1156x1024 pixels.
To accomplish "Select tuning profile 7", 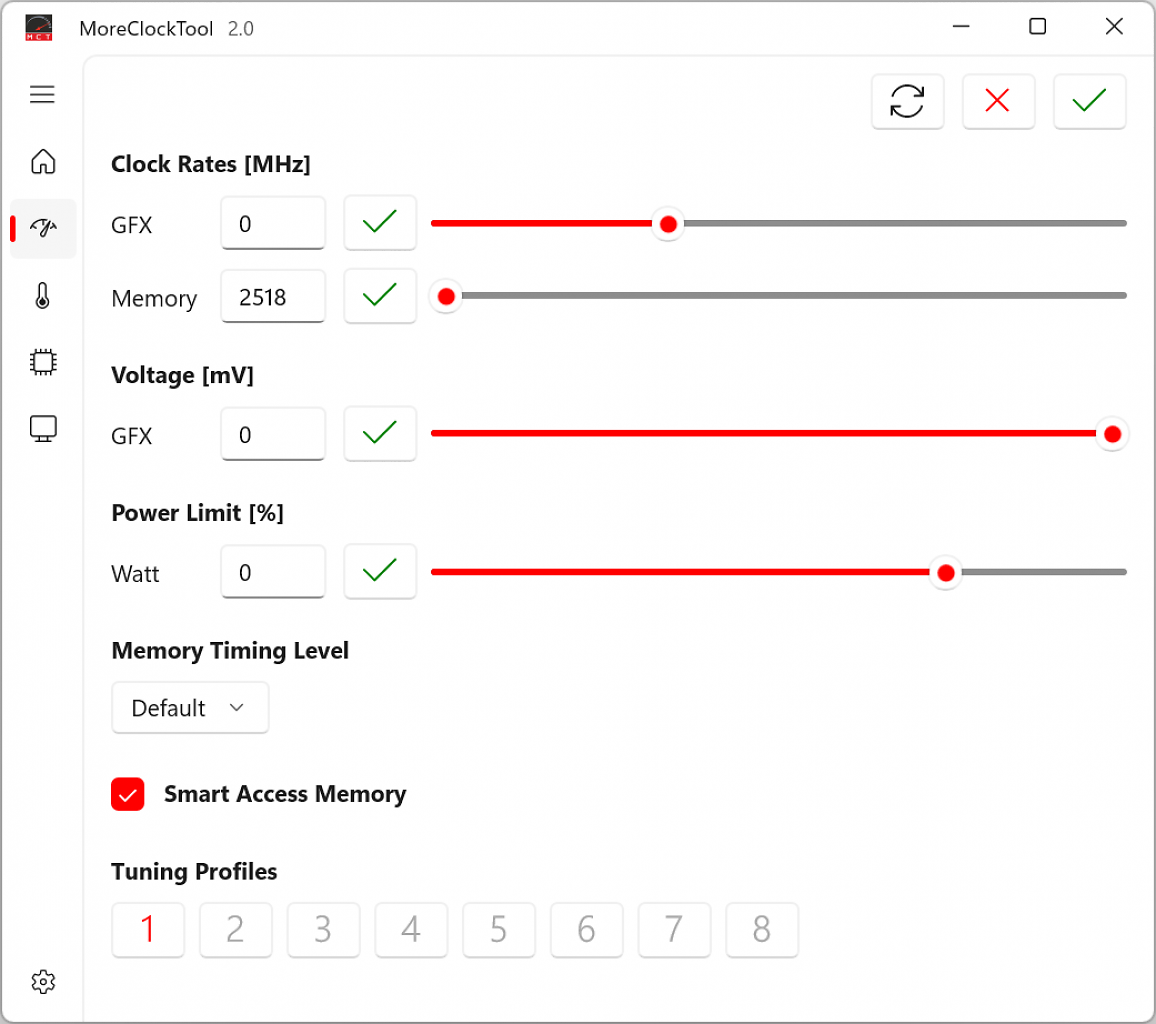I will coord(674,929).
